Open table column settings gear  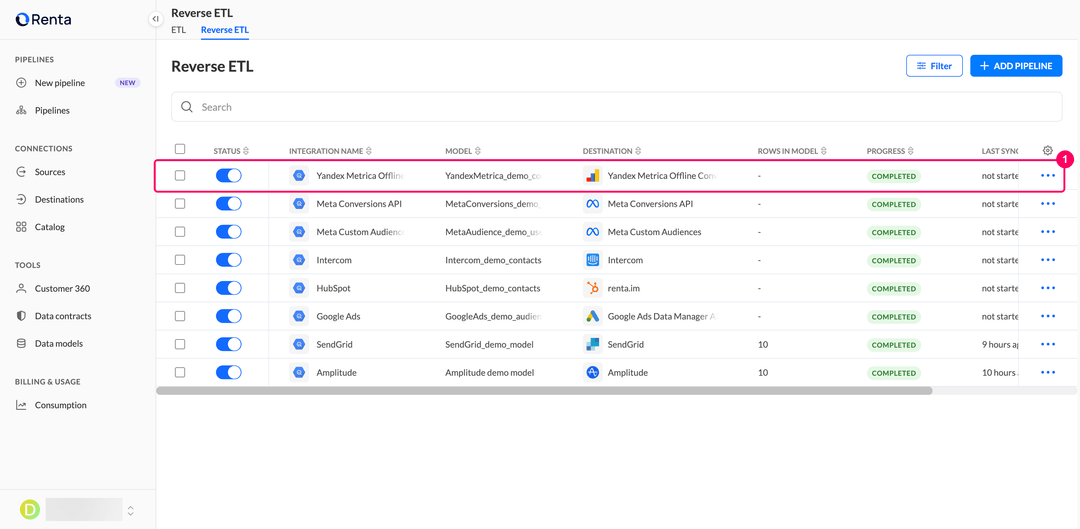tap(1048, 150)
